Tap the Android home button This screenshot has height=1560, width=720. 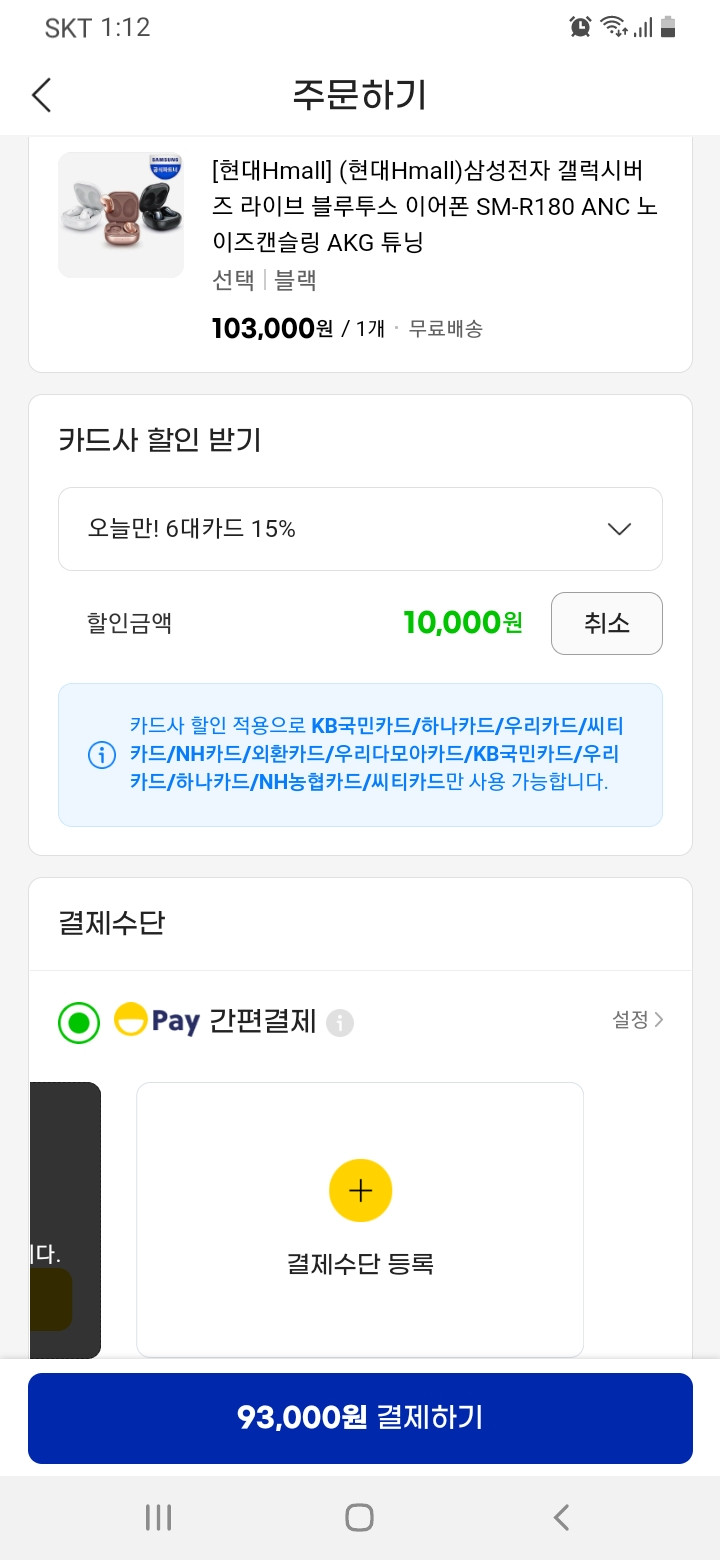pyautogui.click(x=359, y=1517)
